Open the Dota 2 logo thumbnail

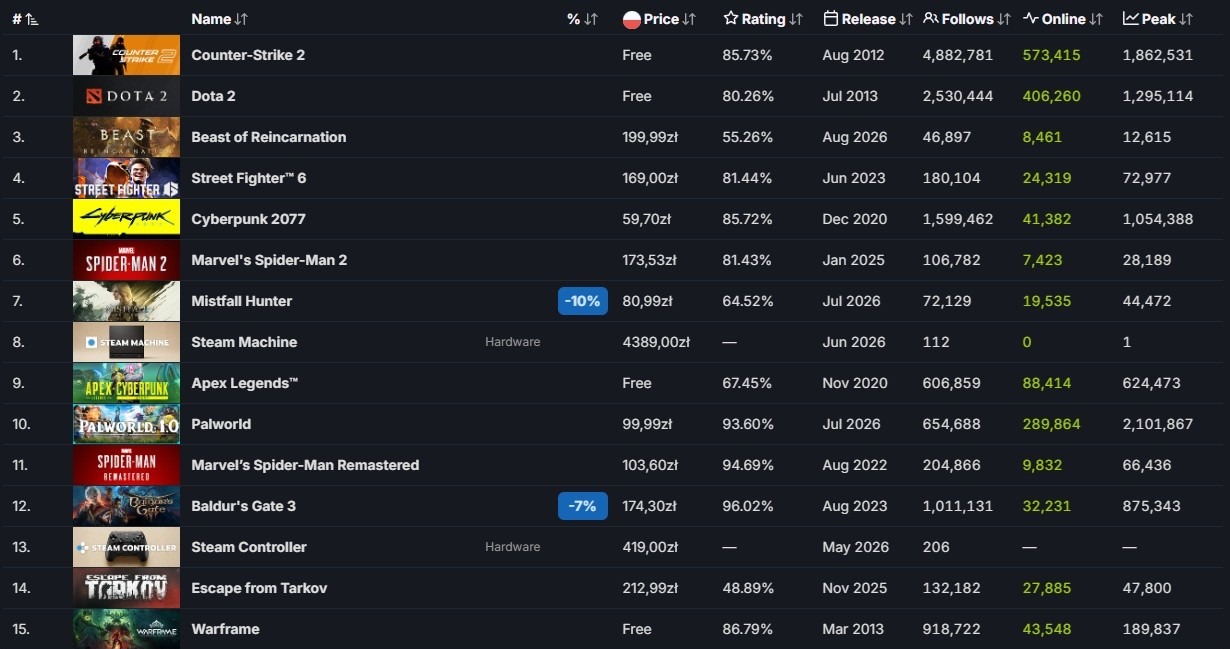pyautogui.click(x=126, y=96)
